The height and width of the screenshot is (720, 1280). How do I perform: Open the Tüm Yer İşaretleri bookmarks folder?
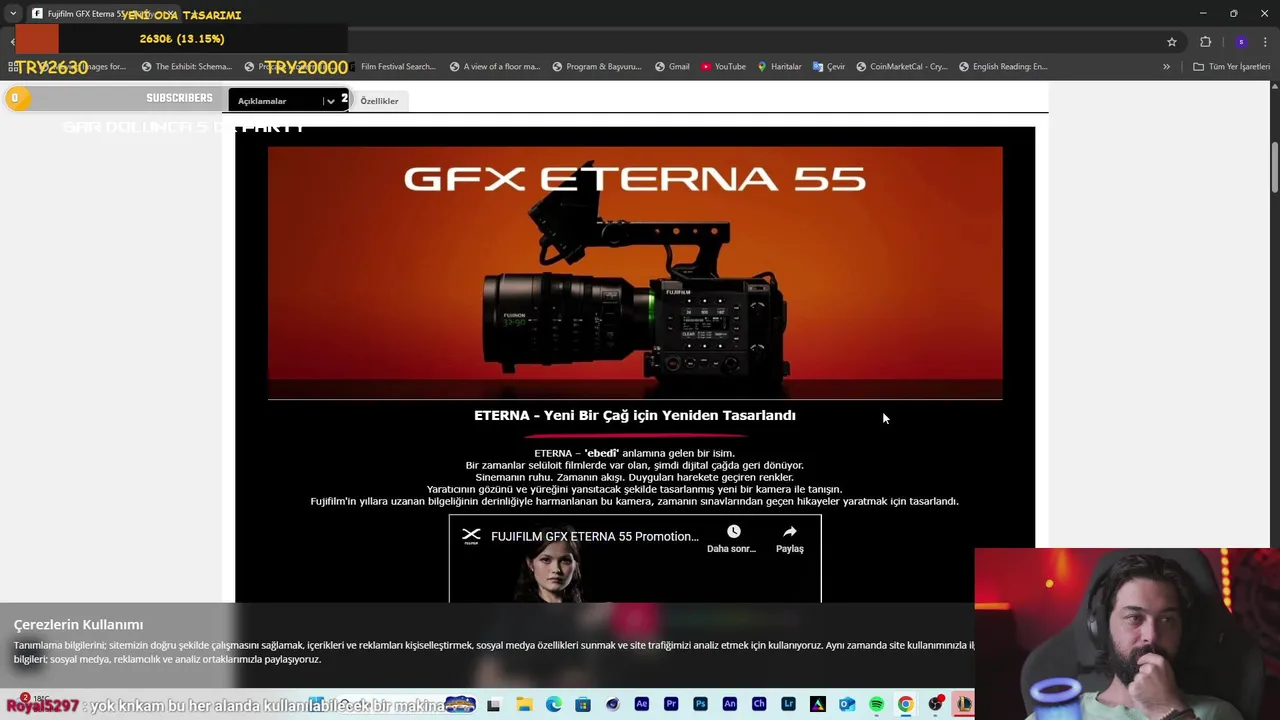[x=1232, y=67]
